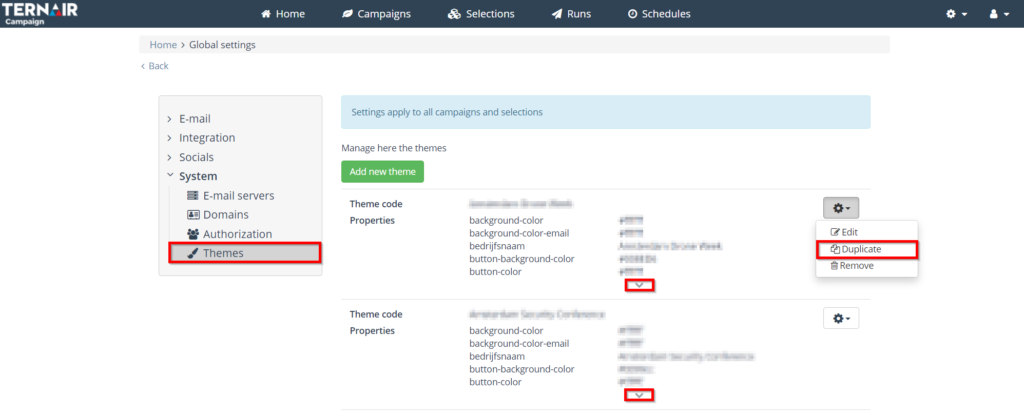Click the Add new theme button
The image size is (1024, 414).
click(x=382, y=172)
